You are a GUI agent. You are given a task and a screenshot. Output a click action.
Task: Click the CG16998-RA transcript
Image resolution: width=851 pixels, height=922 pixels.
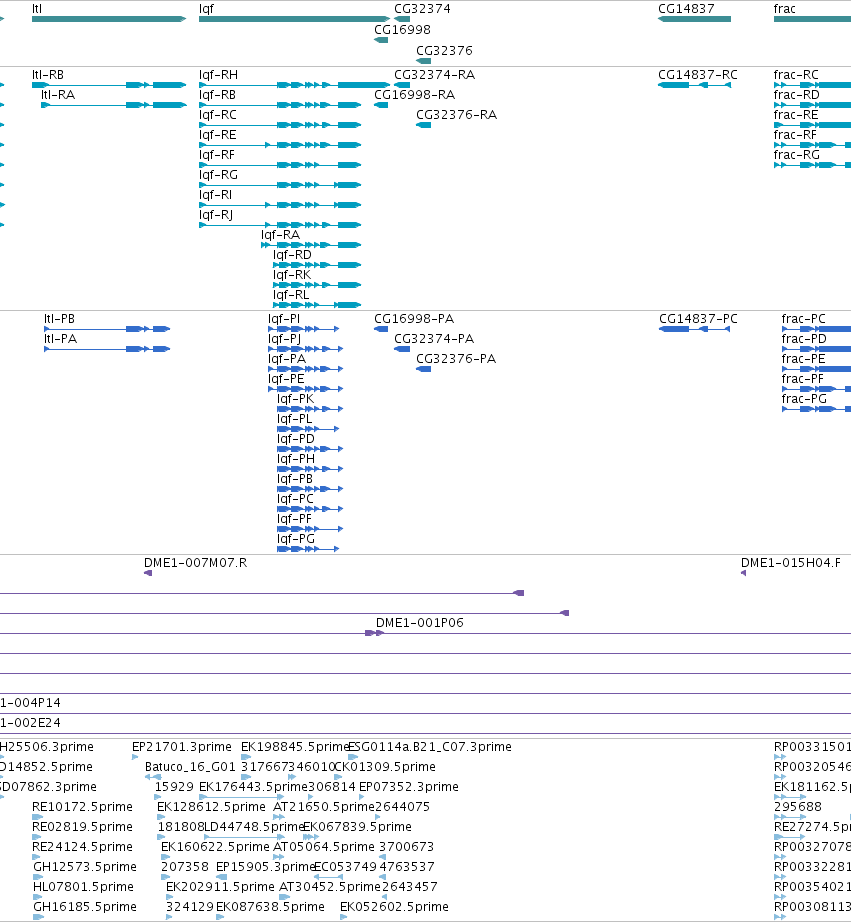click(381, 105)
